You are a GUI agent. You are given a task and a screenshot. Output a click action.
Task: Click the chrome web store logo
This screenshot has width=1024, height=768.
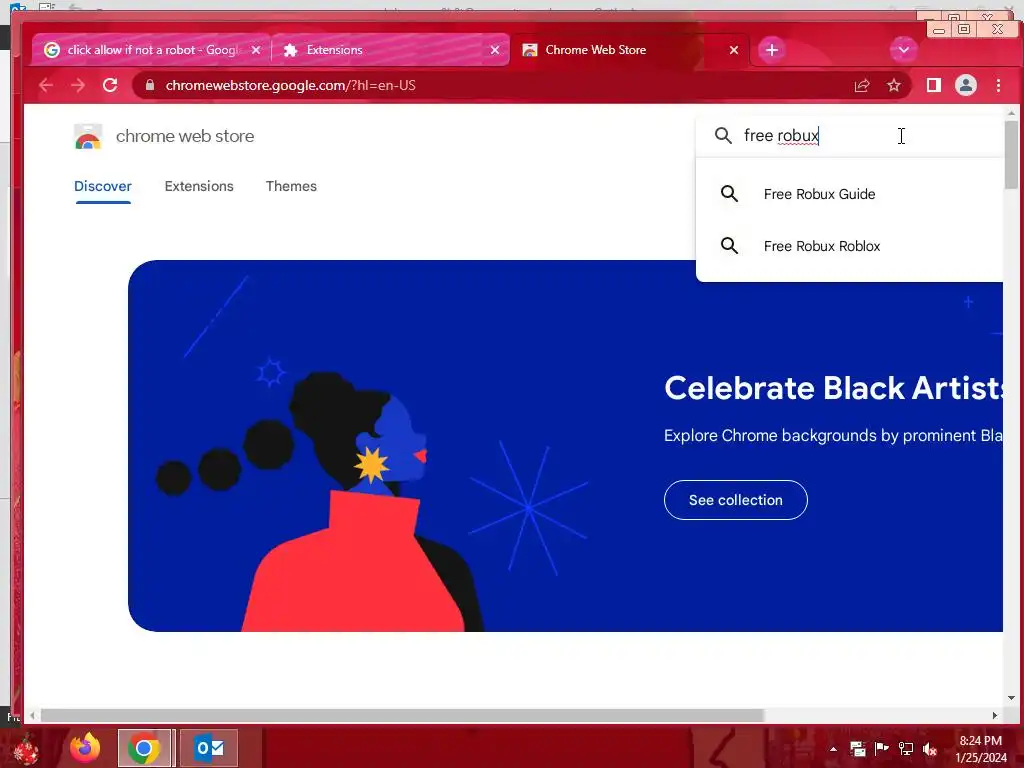tap(88, 136)
